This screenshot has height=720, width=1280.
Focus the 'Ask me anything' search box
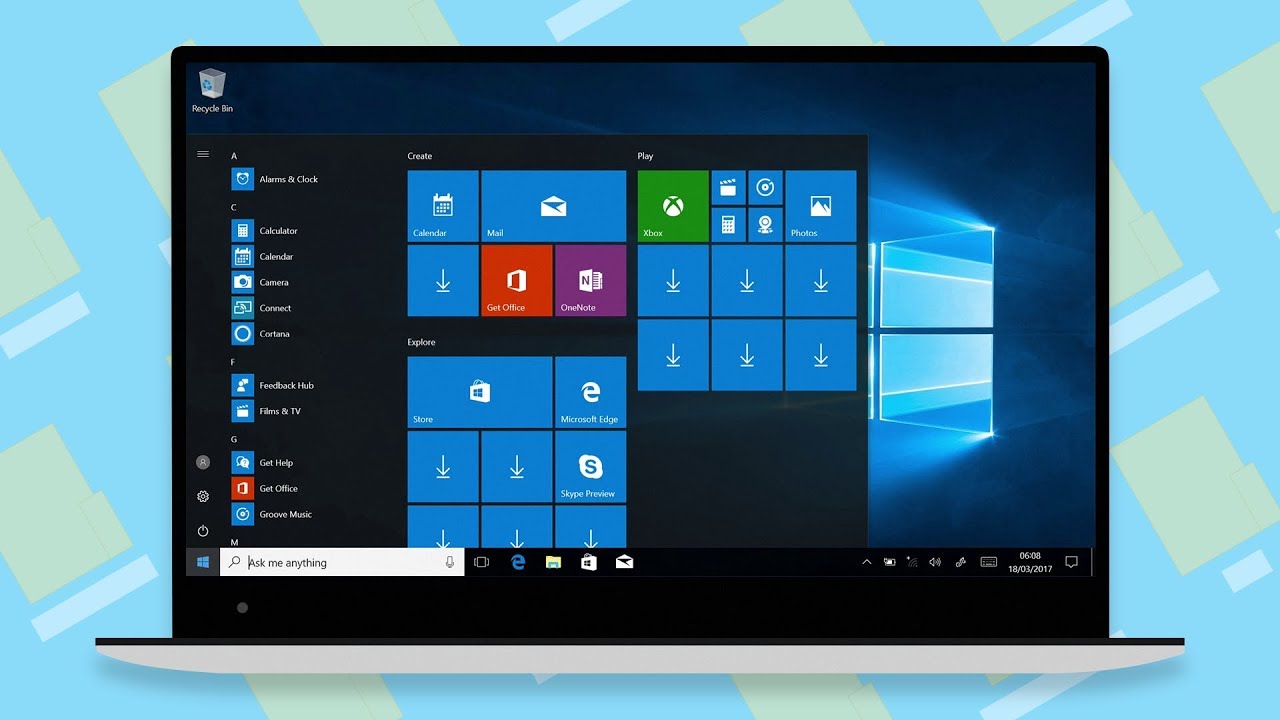[x=342, y=562]
